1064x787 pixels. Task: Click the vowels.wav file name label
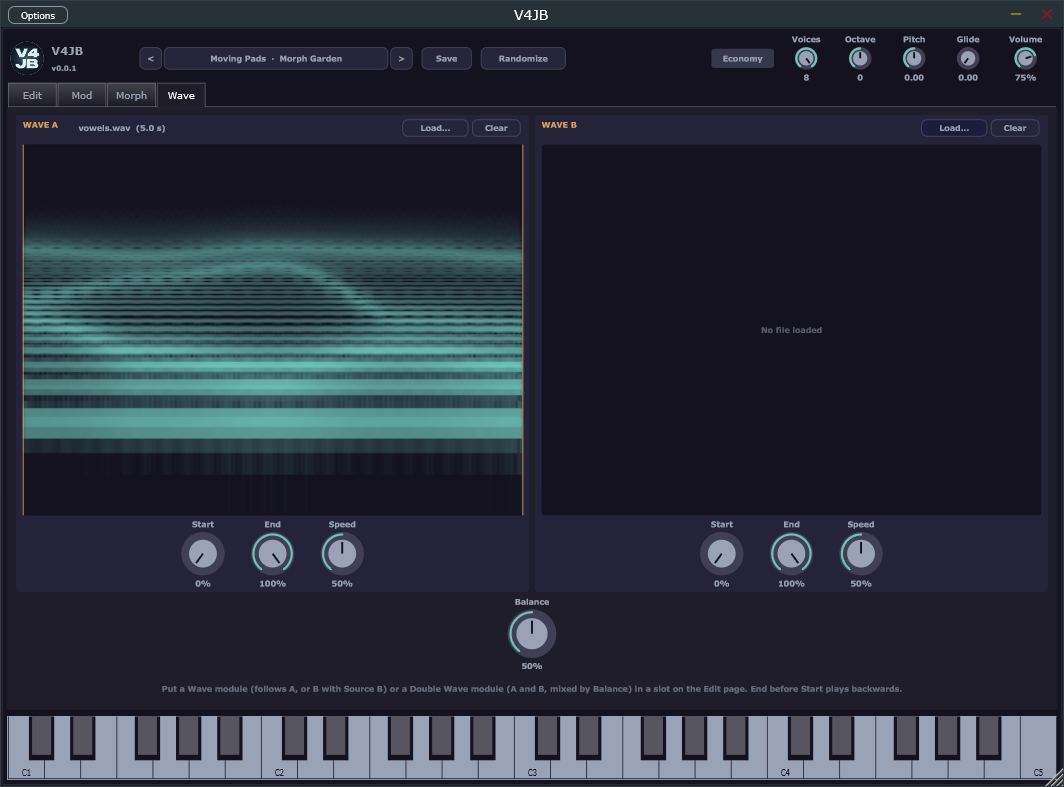tap(121, 128)
